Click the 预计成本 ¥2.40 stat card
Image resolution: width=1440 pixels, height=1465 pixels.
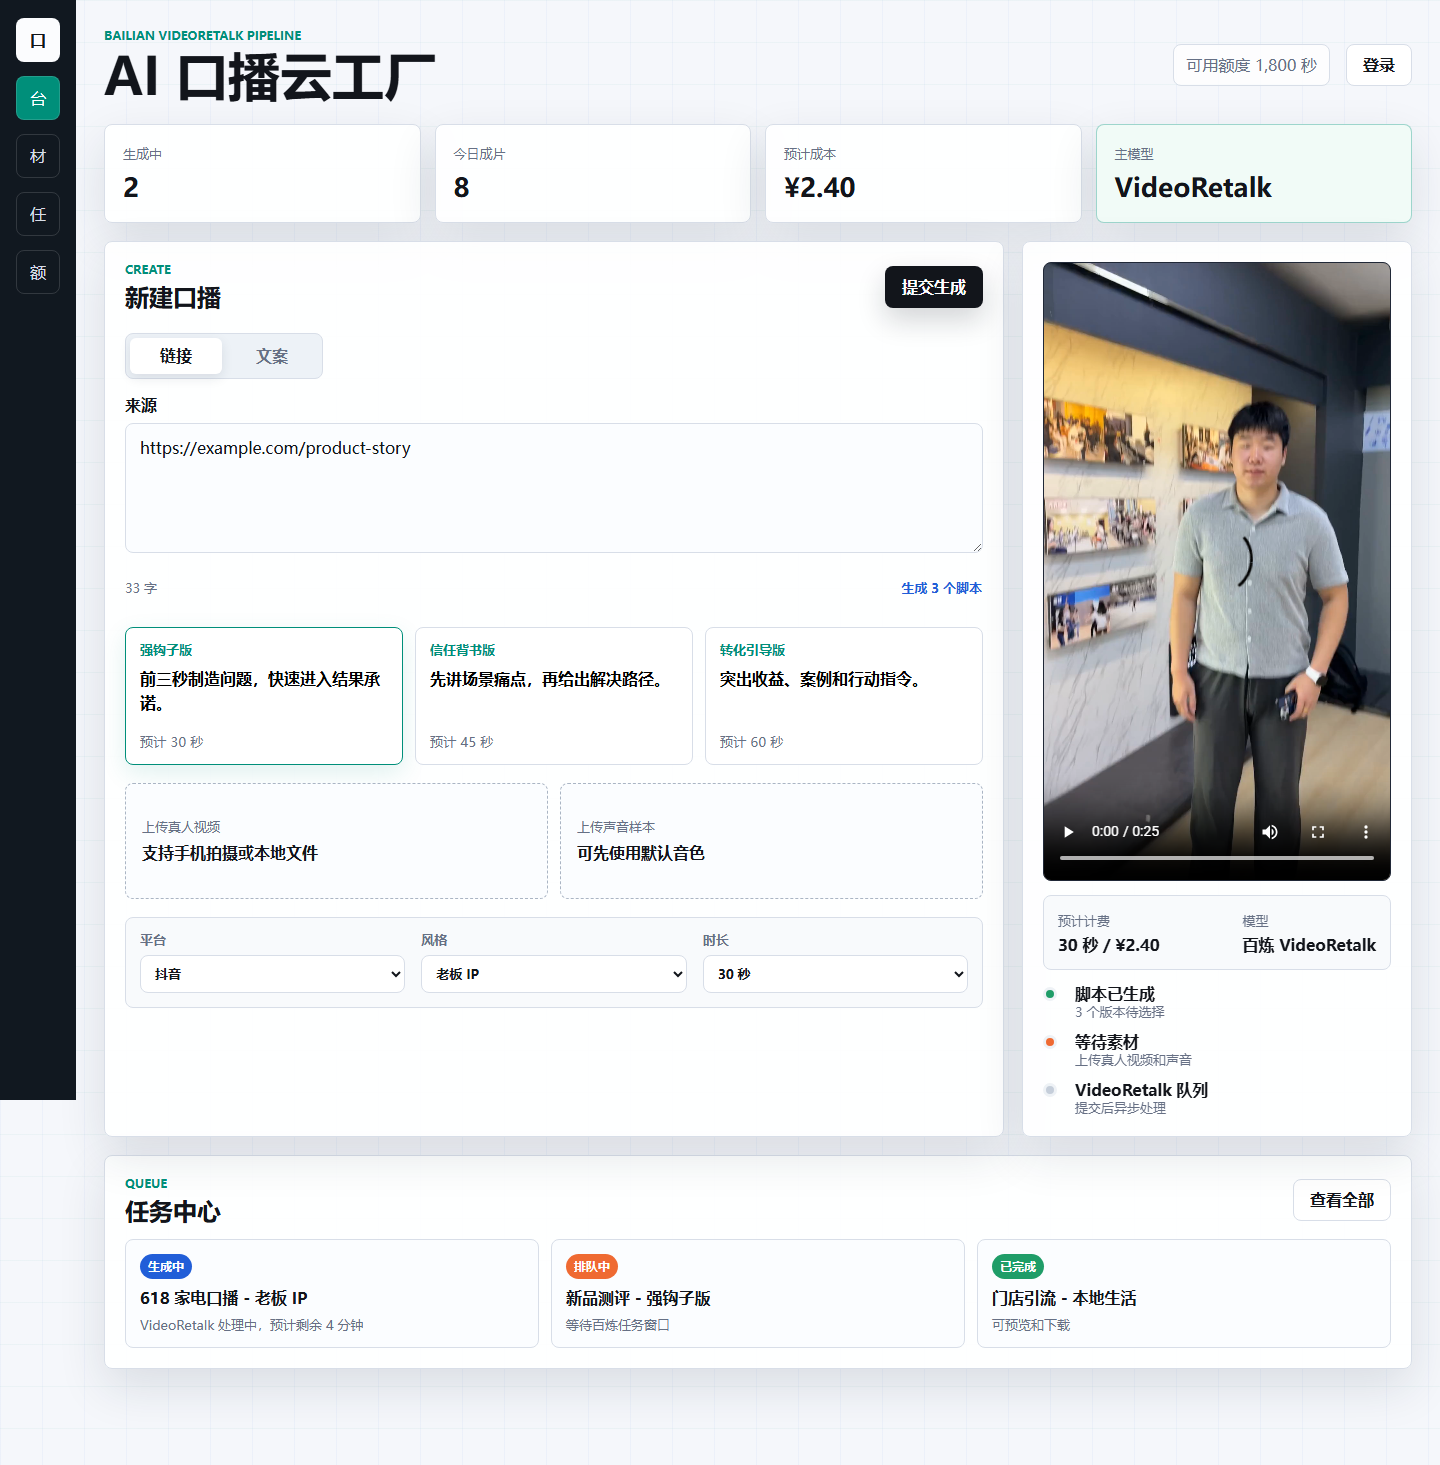pos(923,173)
